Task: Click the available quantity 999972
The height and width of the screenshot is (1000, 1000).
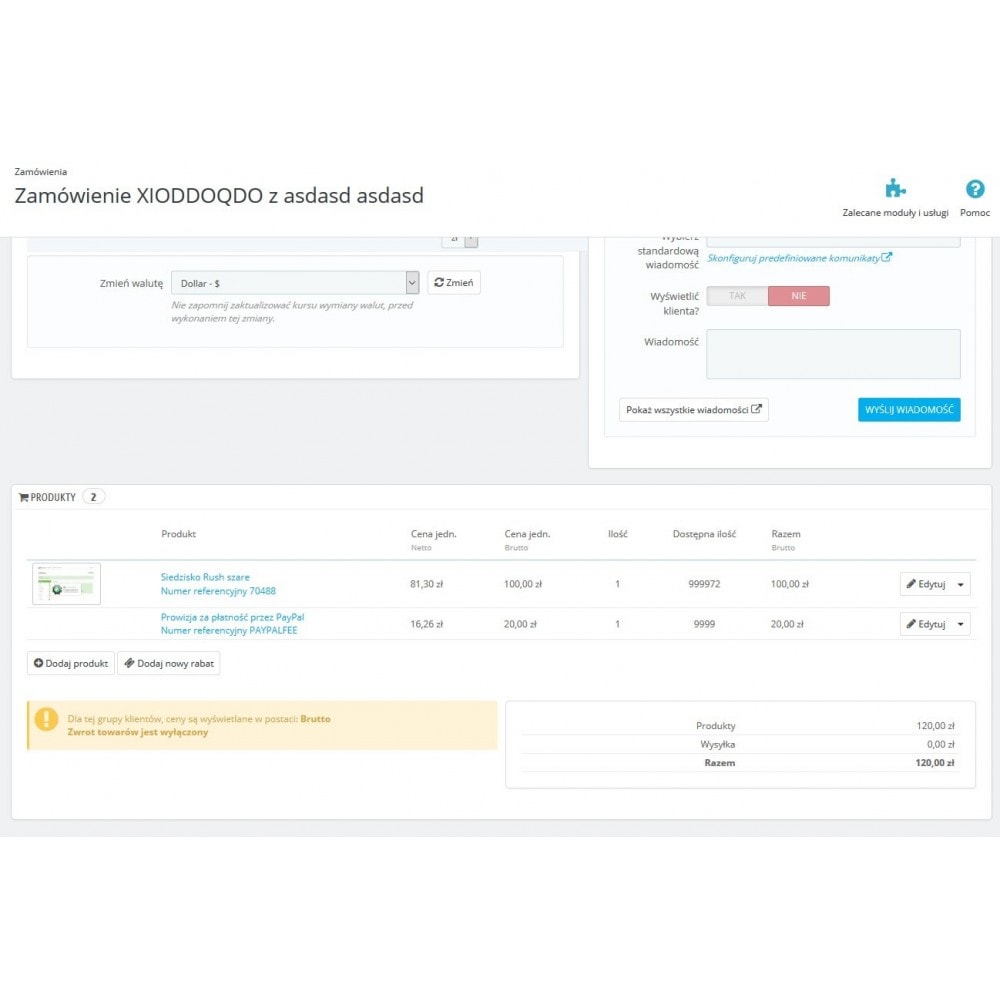Action: 704,584
